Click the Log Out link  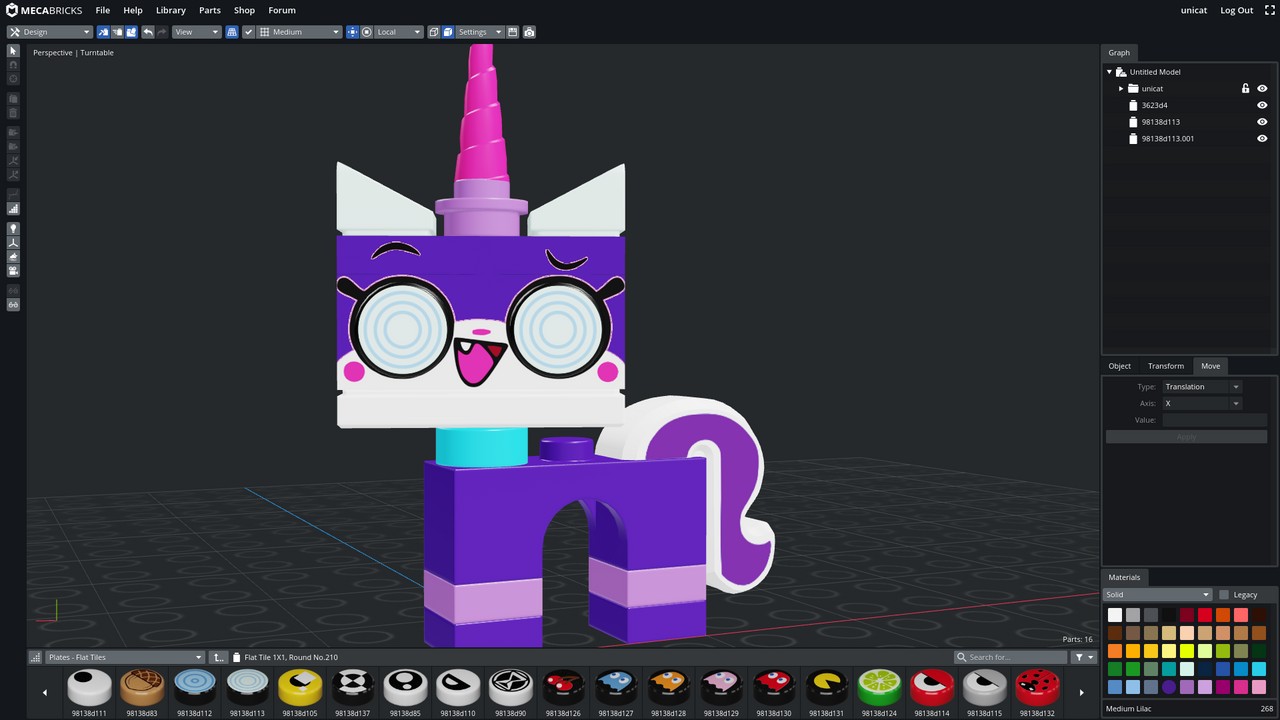[1237, 10]
